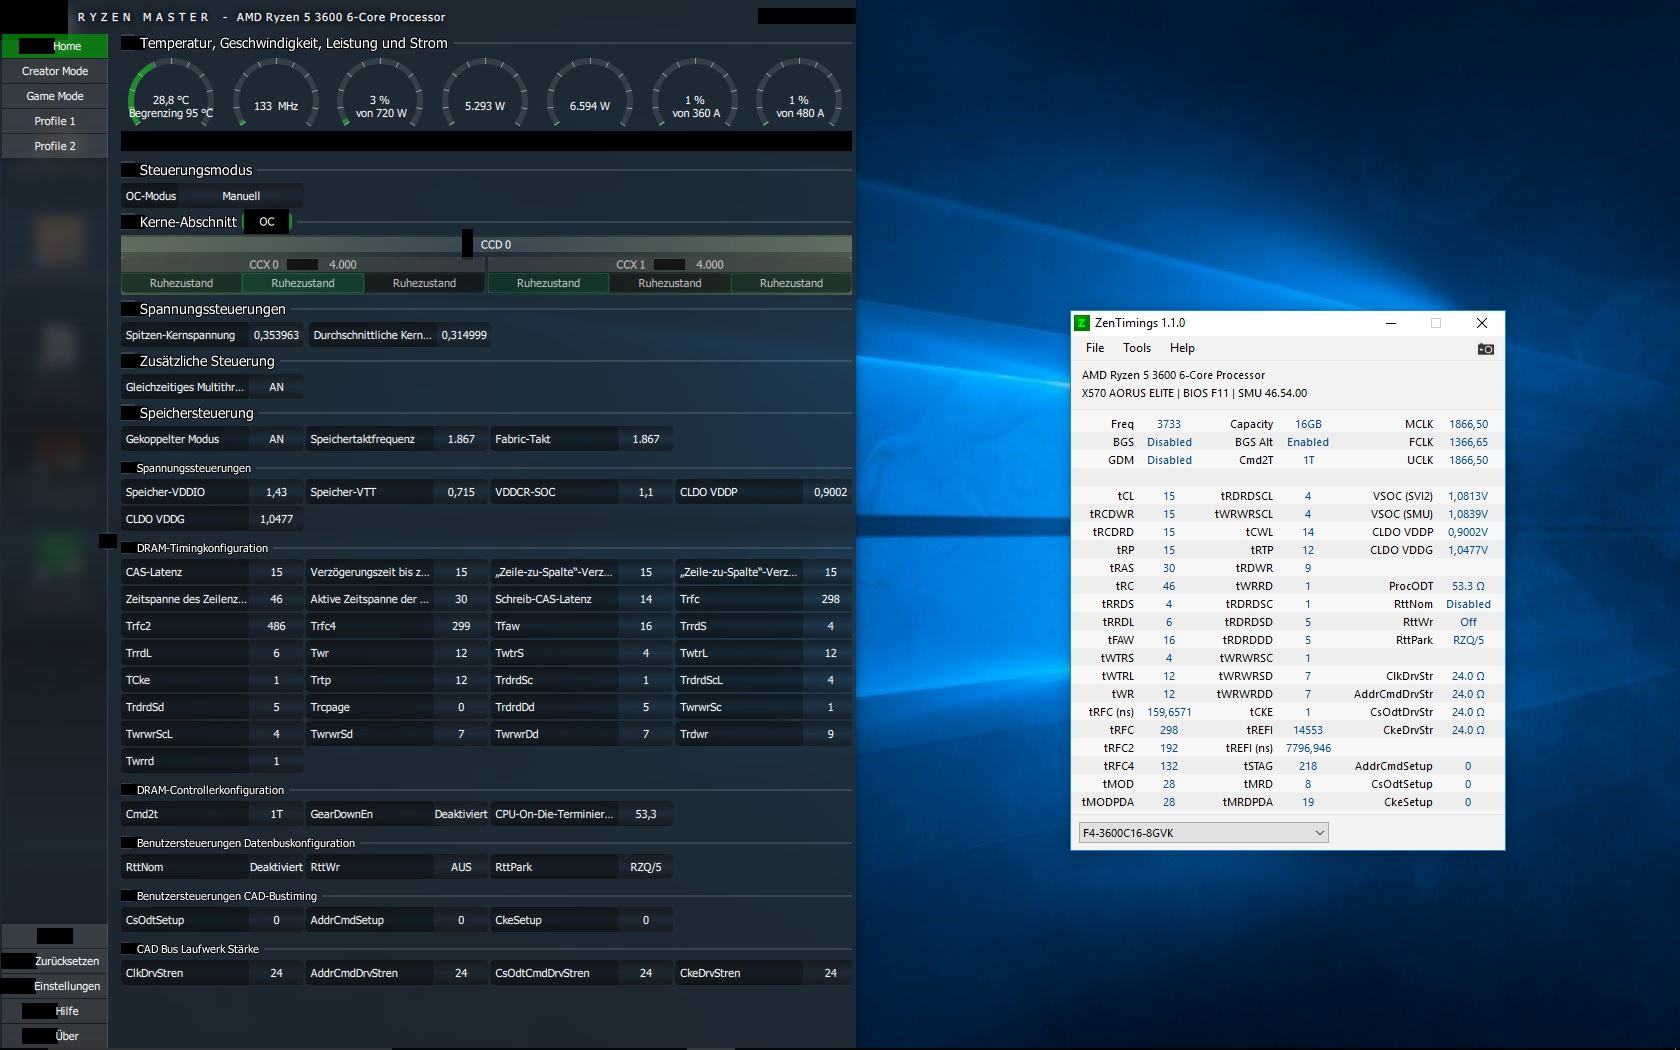This screenshot has height=1050, width=1680.
Task: Open the Cmd2t 1T dropdown
Action: coord(276,814)
